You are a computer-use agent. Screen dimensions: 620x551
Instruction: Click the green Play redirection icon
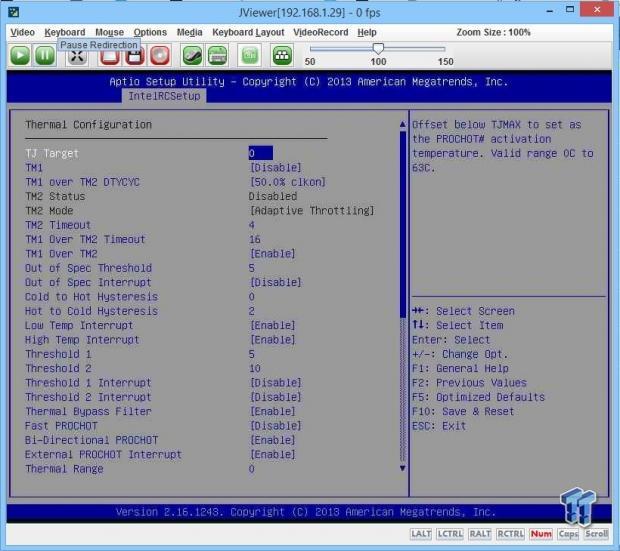(20, 55)
